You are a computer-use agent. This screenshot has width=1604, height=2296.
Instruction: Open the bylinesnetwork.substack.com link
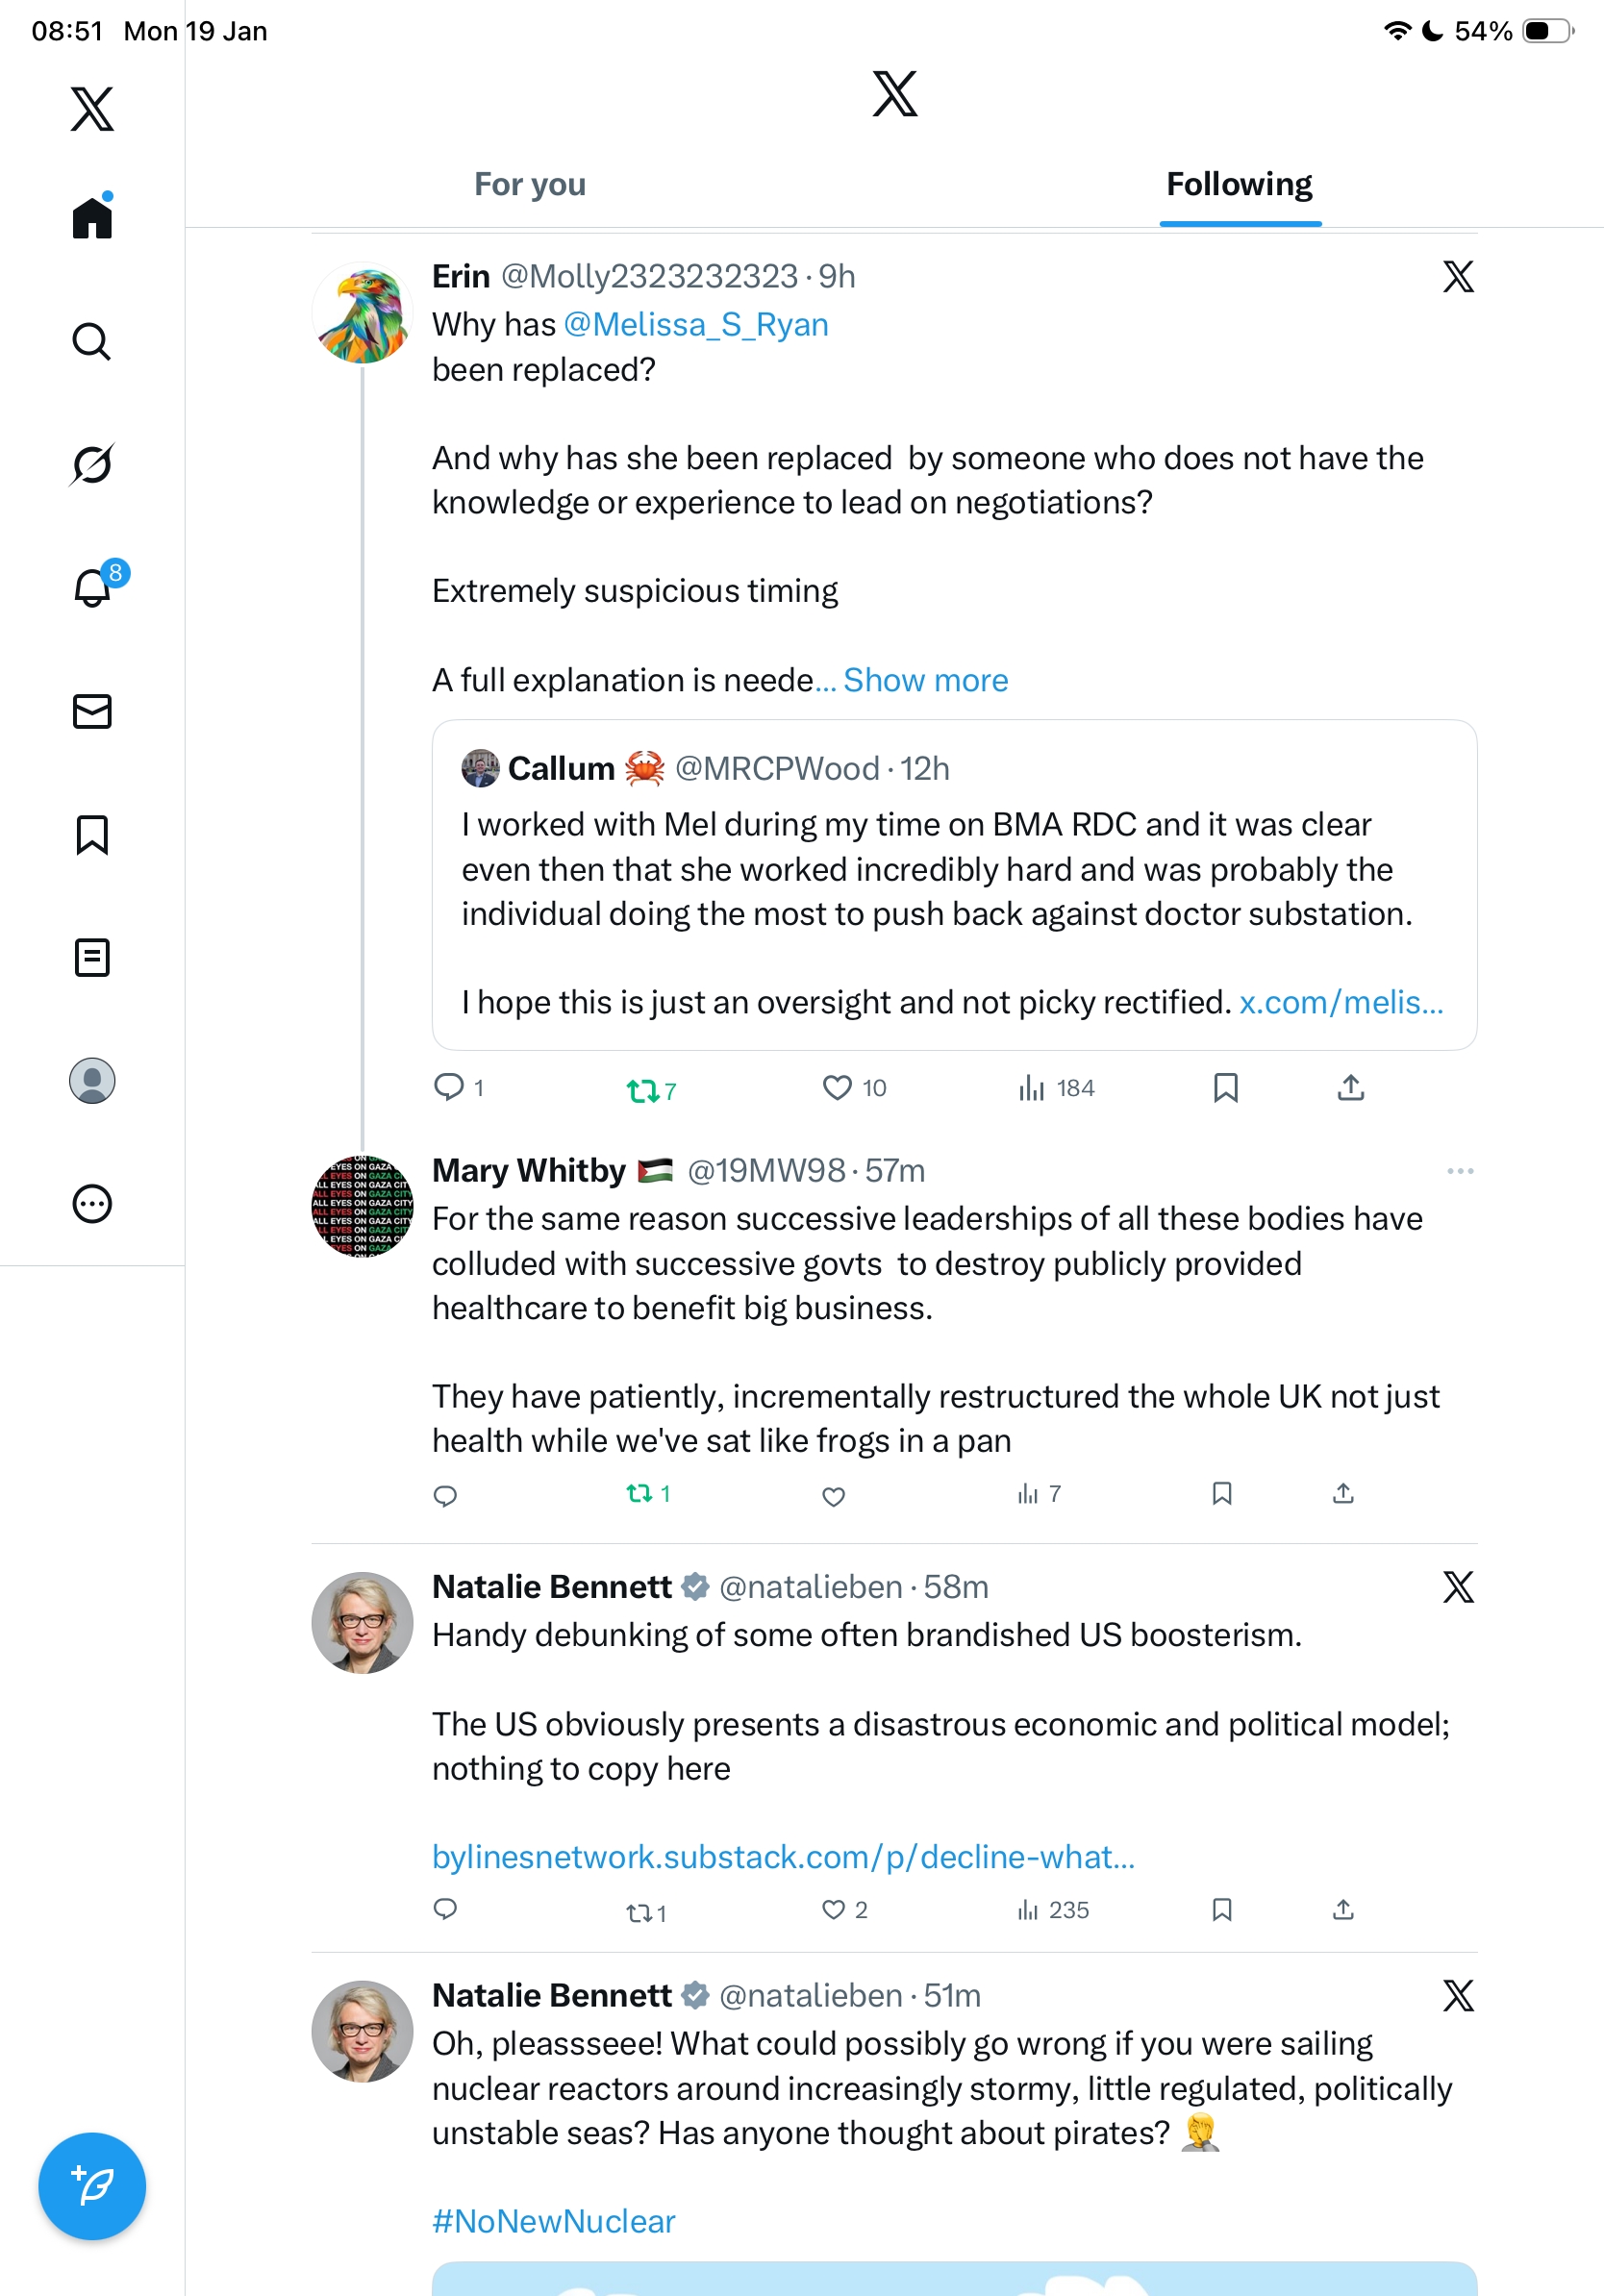click(x=783, y=1857)
